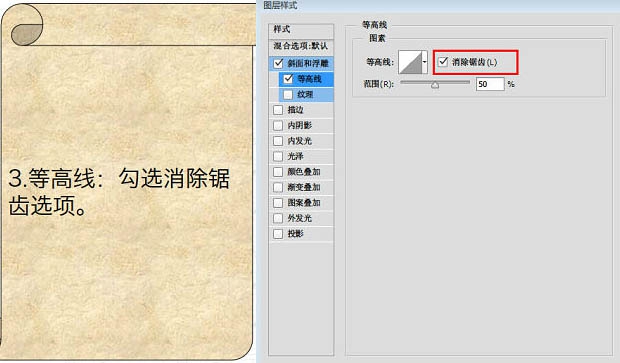Select the 颜色叠加 style label

pyautogui.click(x=304, y=172)
